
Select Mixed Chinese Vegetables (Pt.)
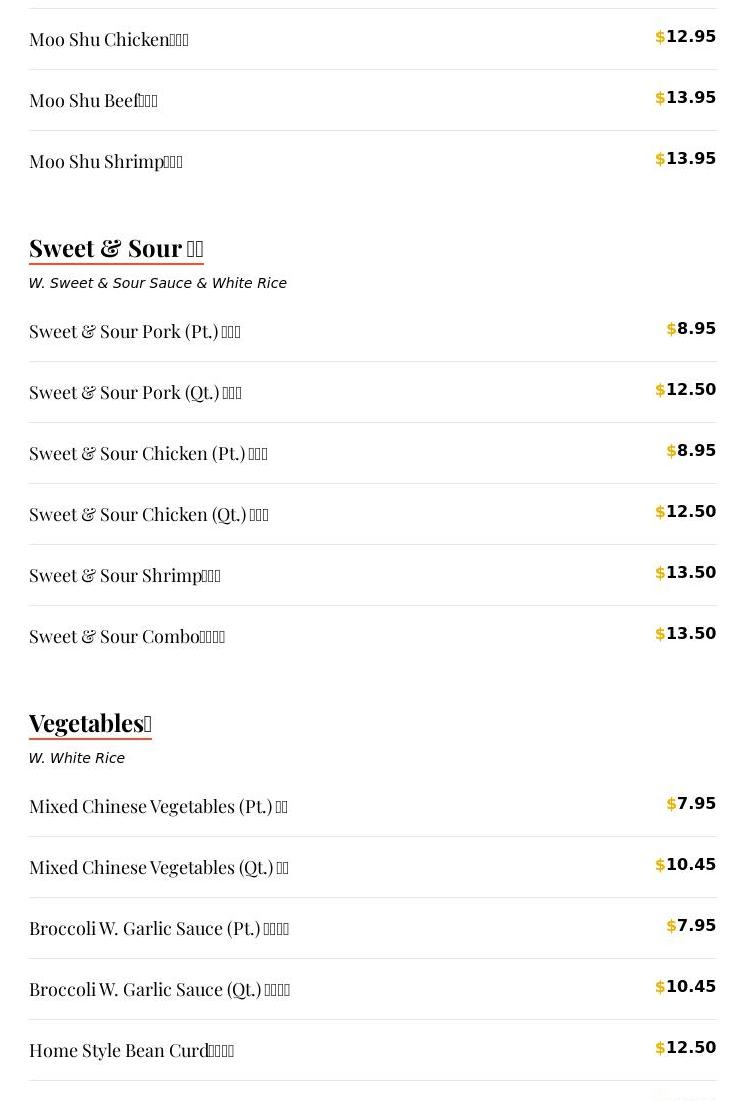(x=158, y=807)
